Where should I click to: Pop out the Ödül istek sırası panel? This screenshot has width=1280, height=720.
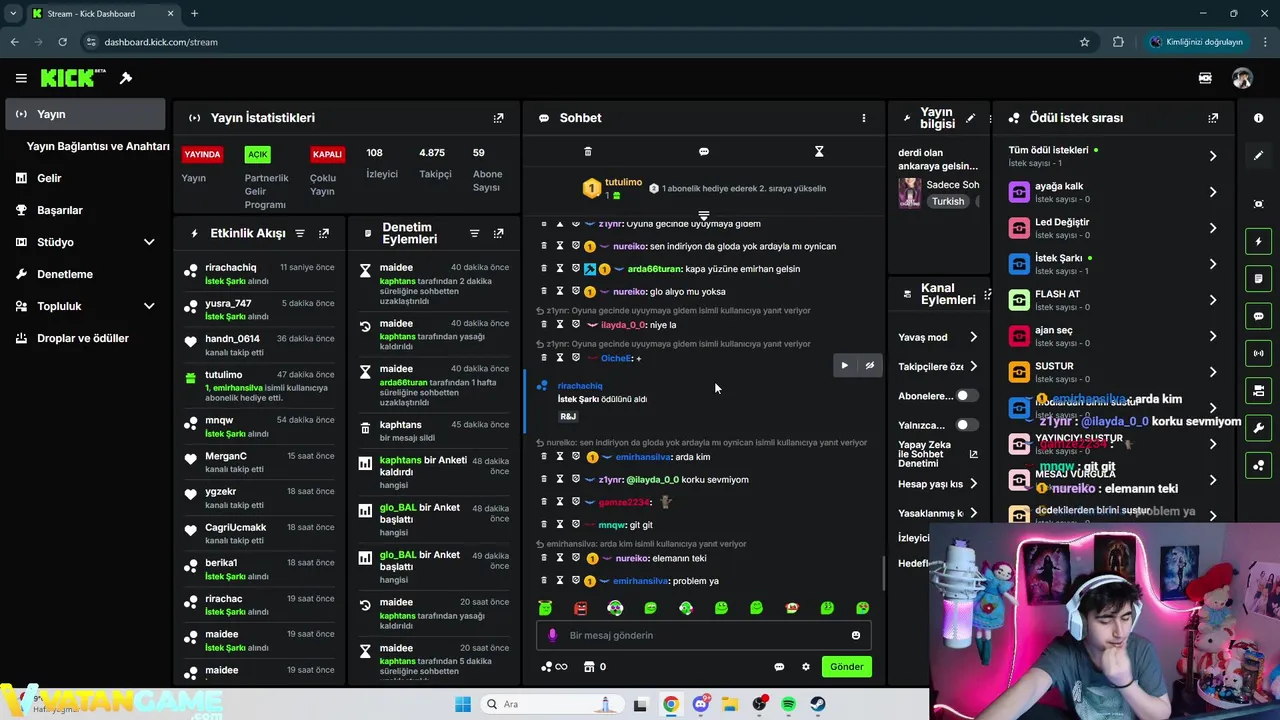tap(1213, 118)
